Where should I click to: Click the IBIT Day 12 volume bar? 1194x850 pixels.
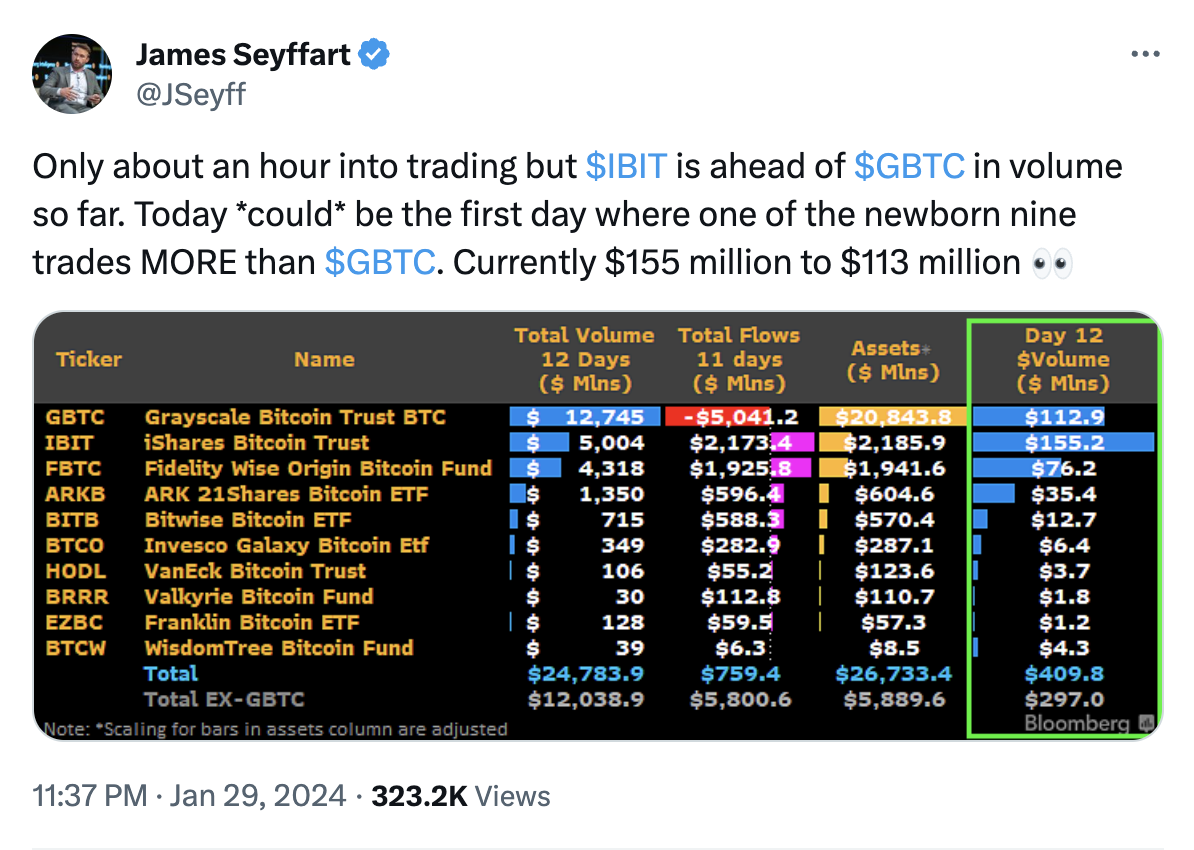(1063, 442)
